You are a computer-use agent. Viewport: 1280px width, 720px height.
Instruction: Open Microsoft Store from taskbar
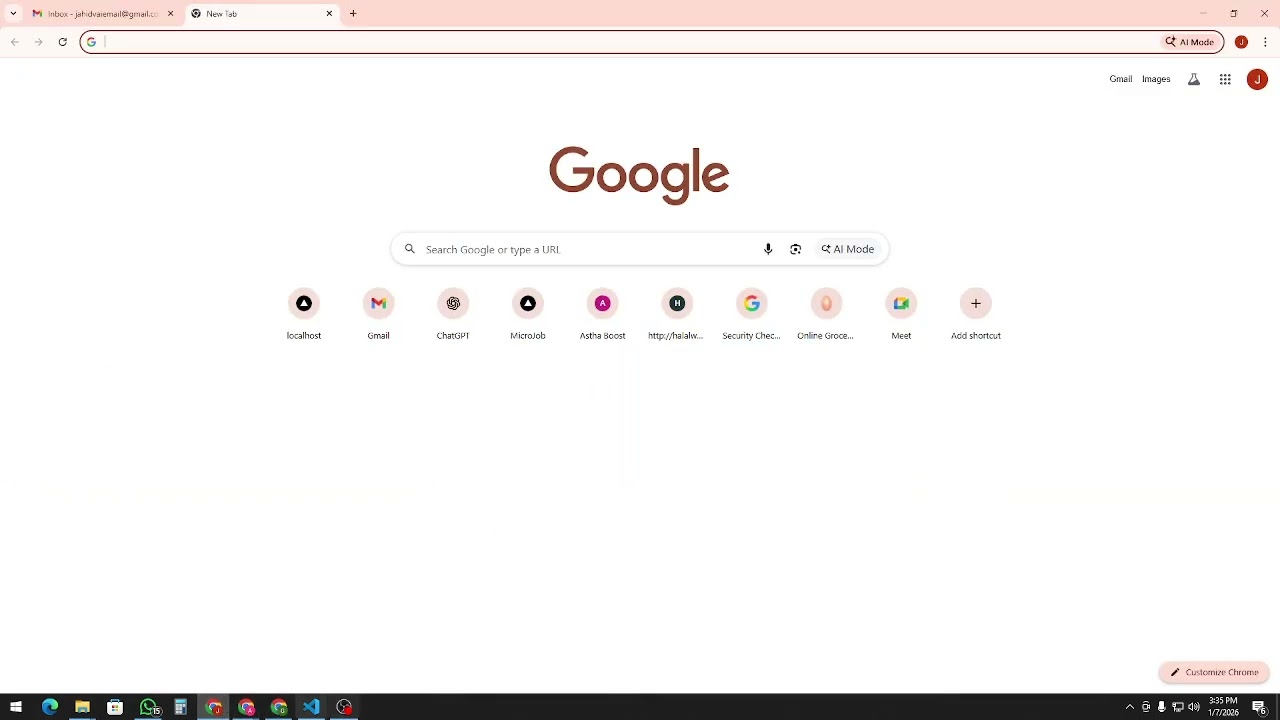tap(115, 707)
